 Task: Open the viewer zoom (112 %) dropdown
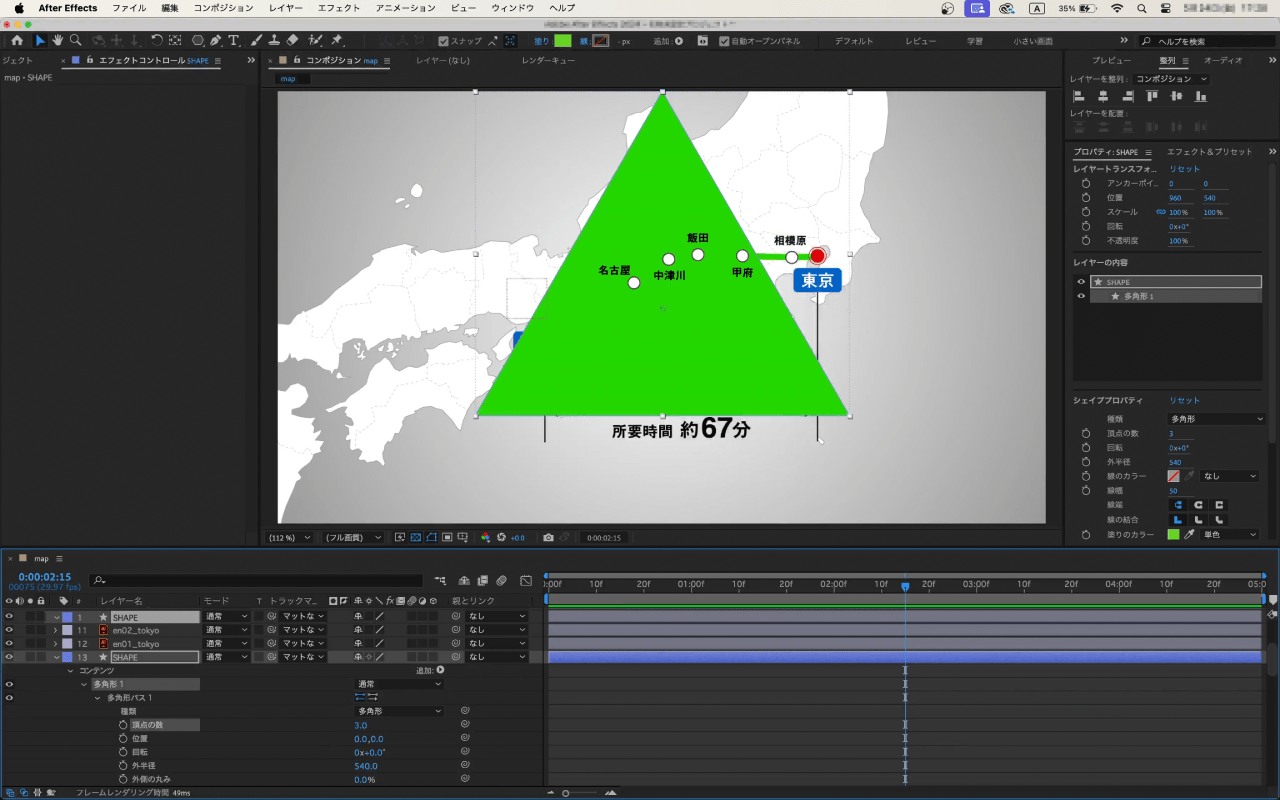(x=290, y=537)
